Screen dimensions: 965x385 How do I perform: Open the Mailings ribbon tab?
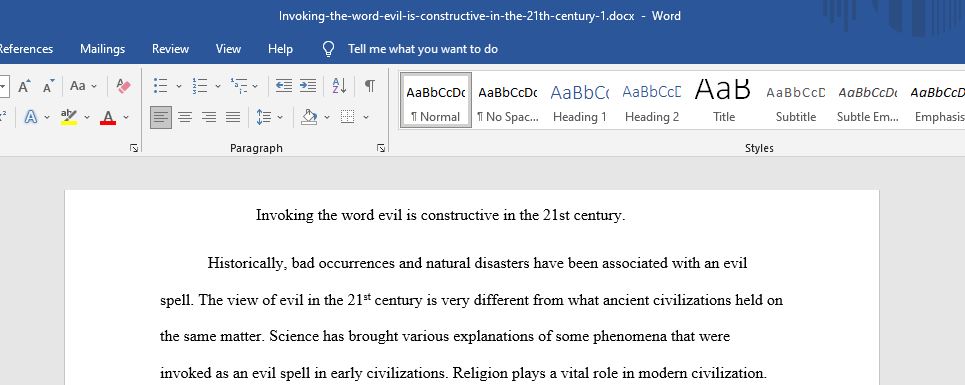click(x=102, y=49)
